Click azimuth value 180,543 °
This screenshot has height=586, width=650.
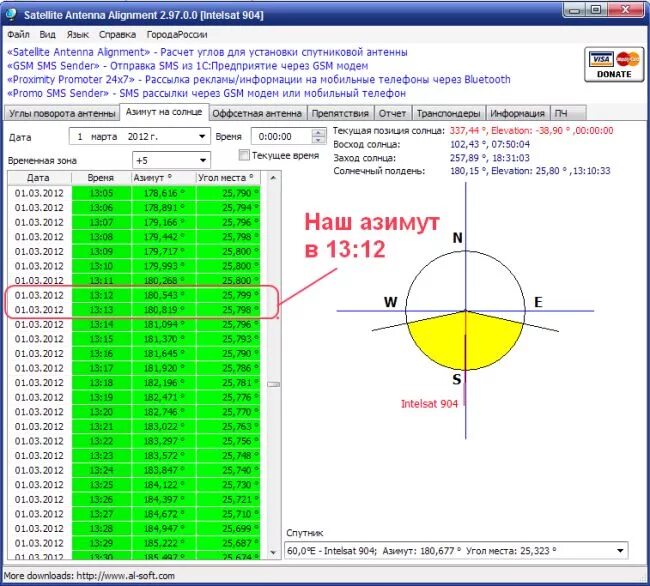coord(163,295)
